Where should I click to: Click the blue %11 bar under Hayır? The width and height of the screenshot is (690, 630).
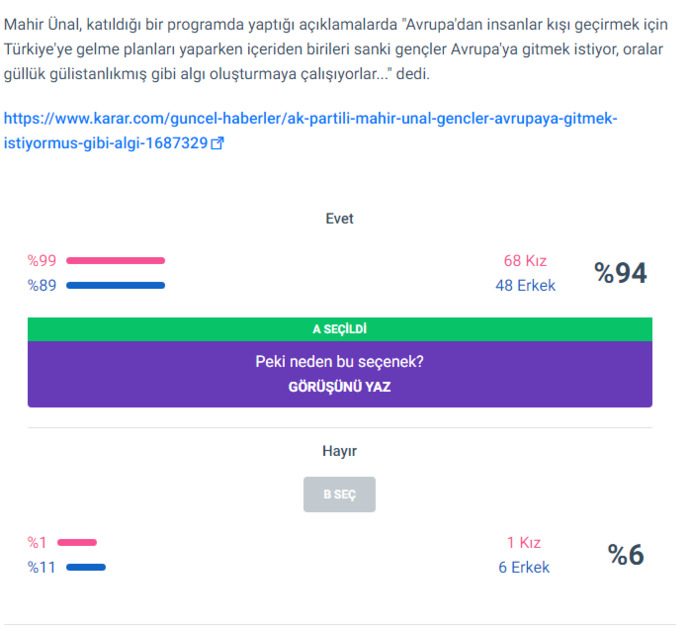point(86,567)
